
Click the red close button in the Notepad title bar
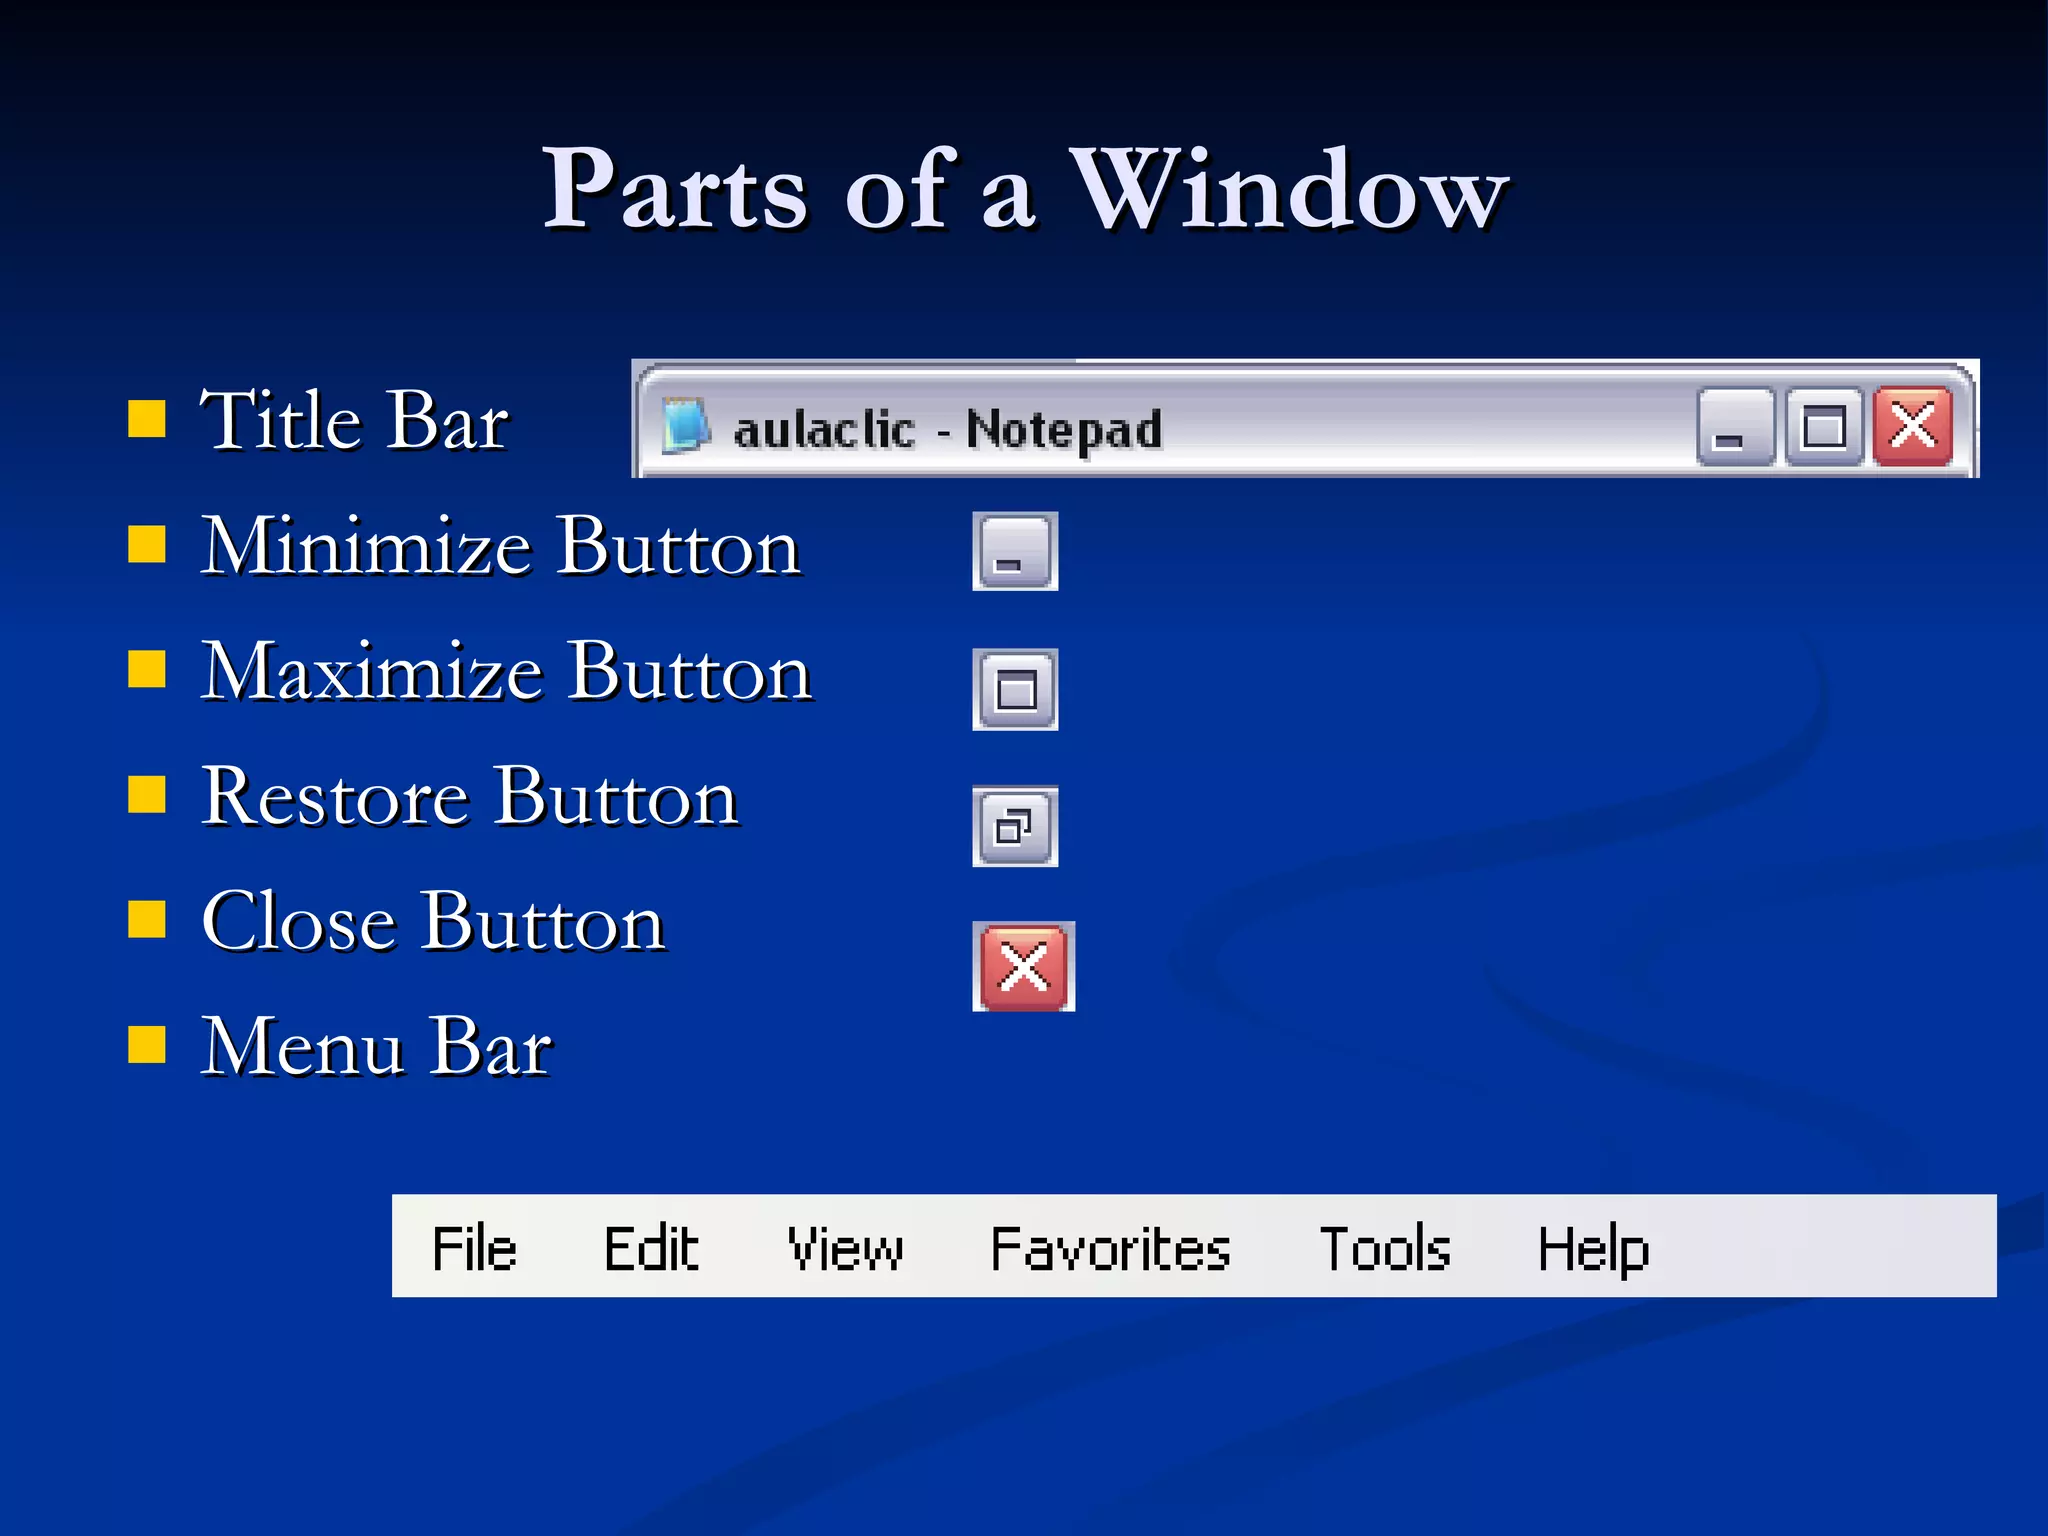(1912, 427)
